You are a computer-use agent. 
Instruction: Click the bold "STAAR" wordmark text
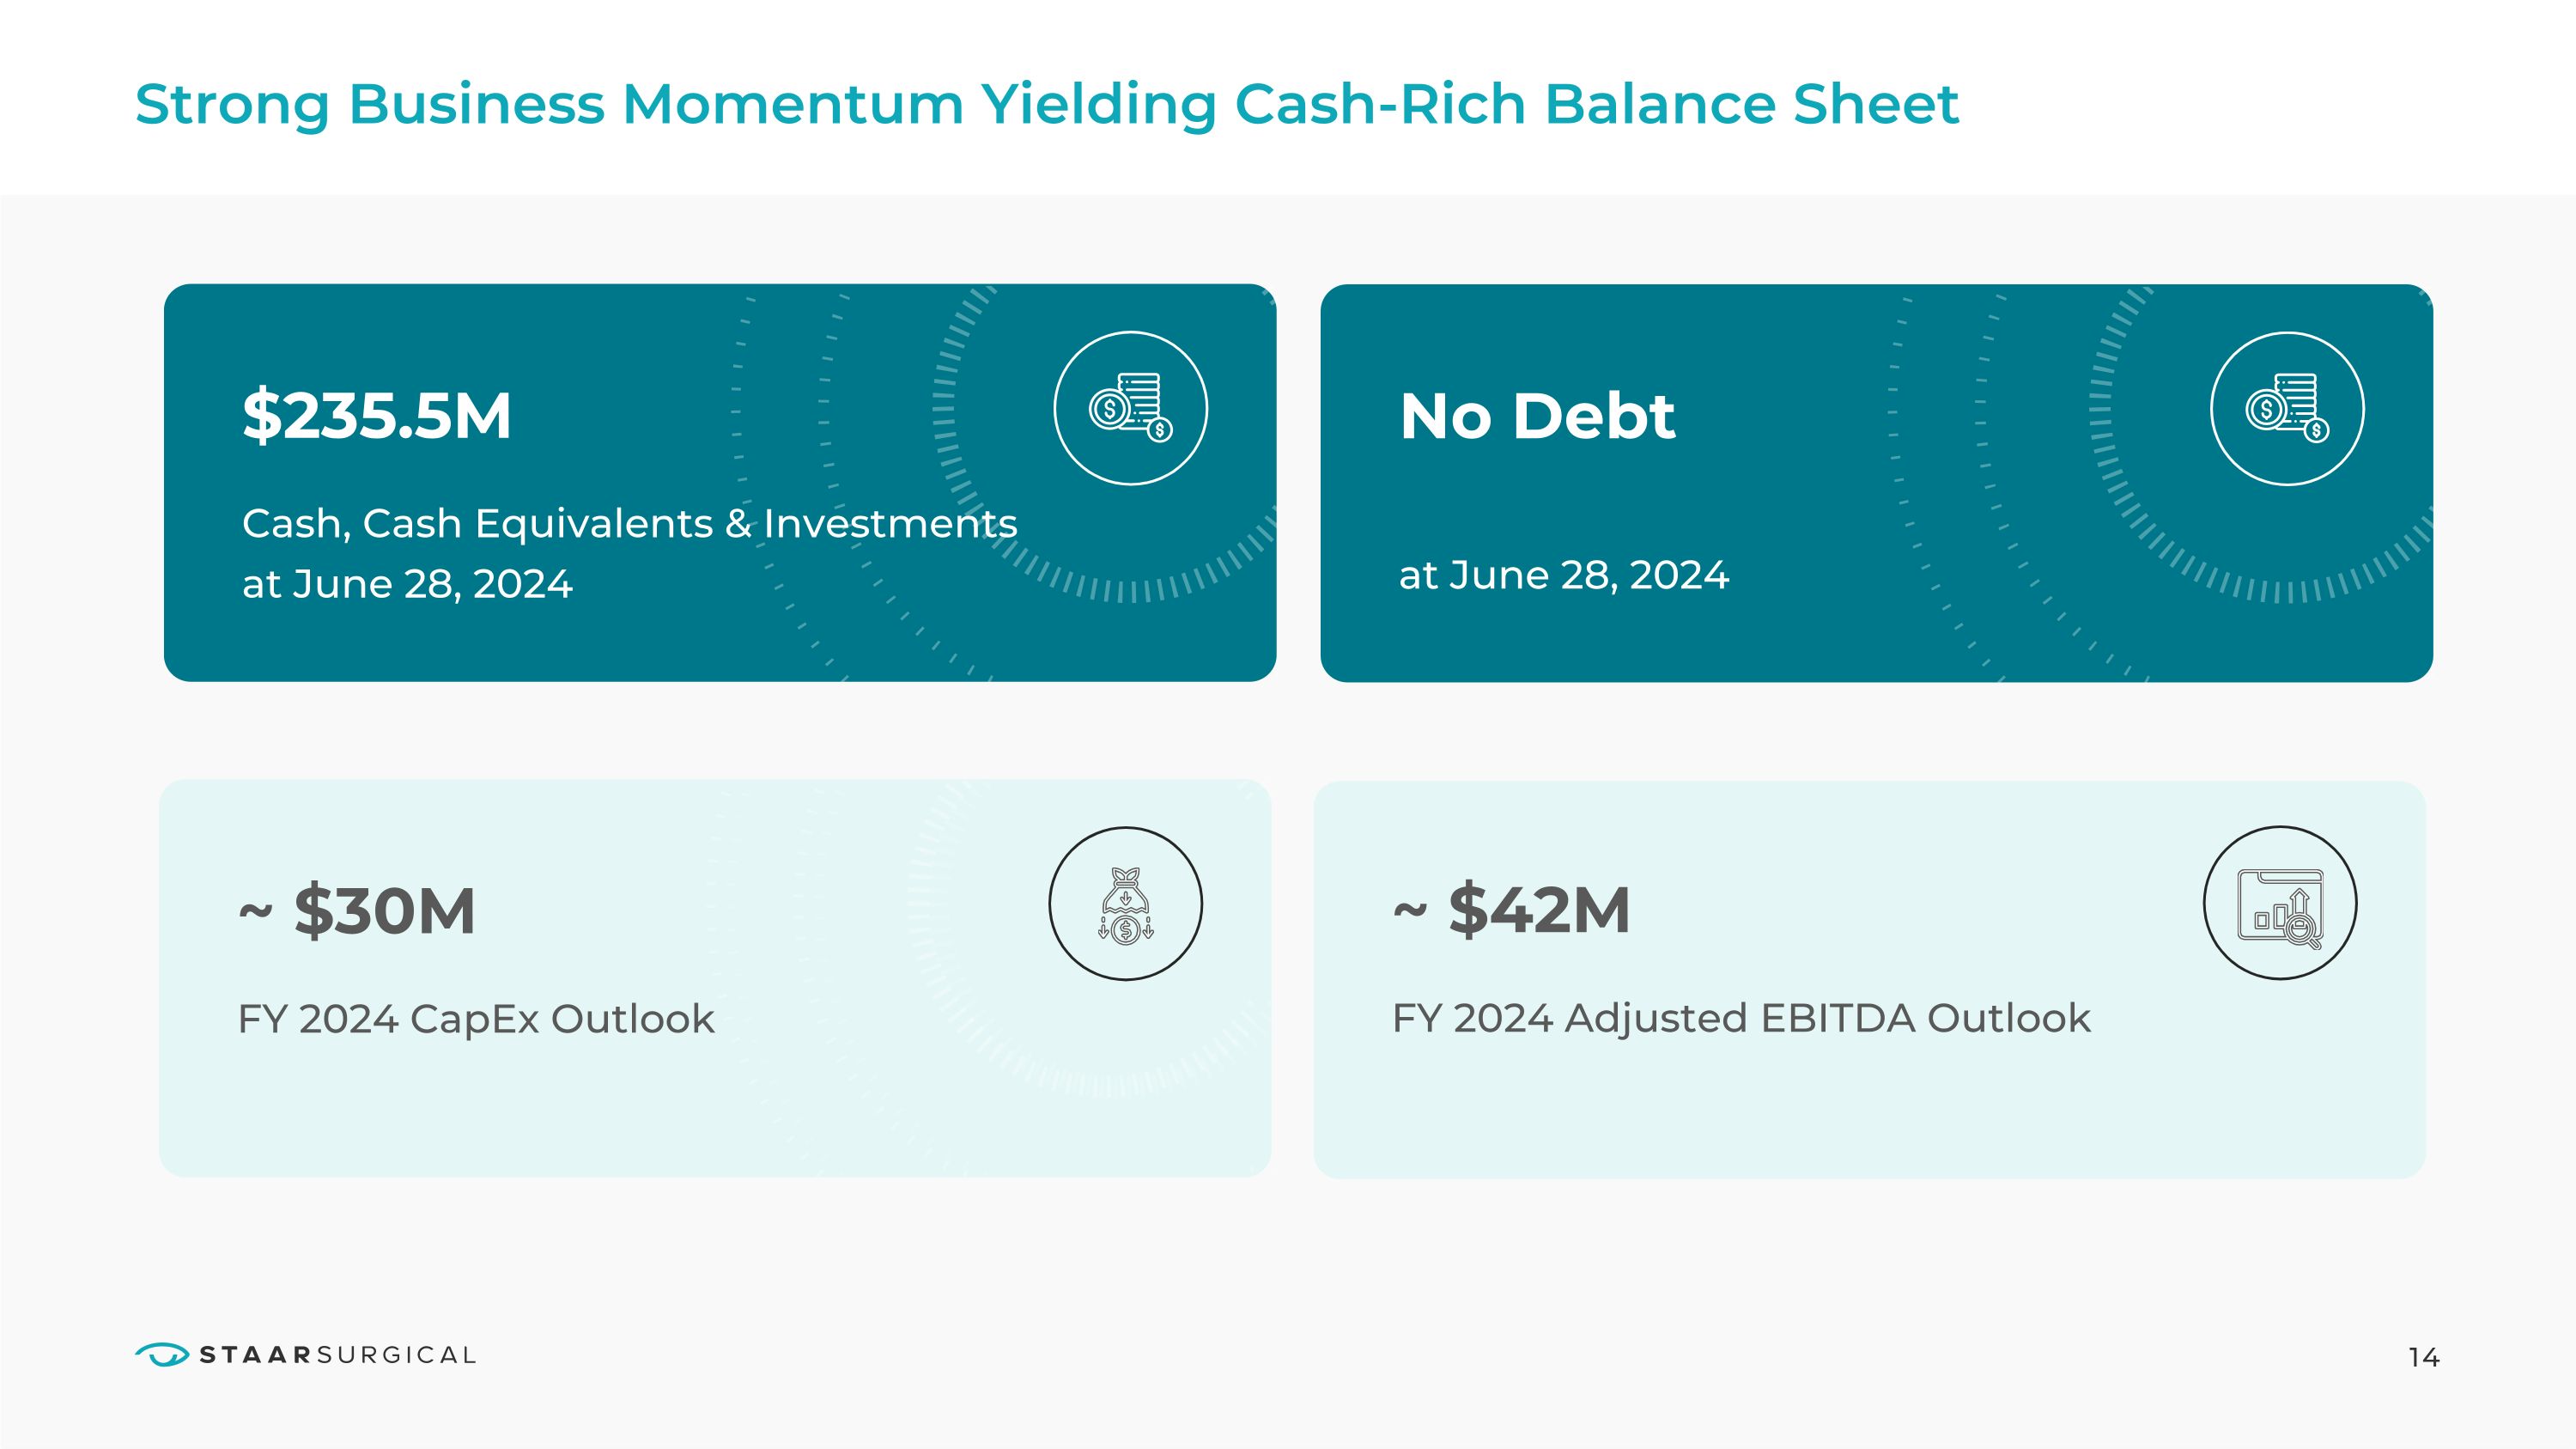[255, 1355]
